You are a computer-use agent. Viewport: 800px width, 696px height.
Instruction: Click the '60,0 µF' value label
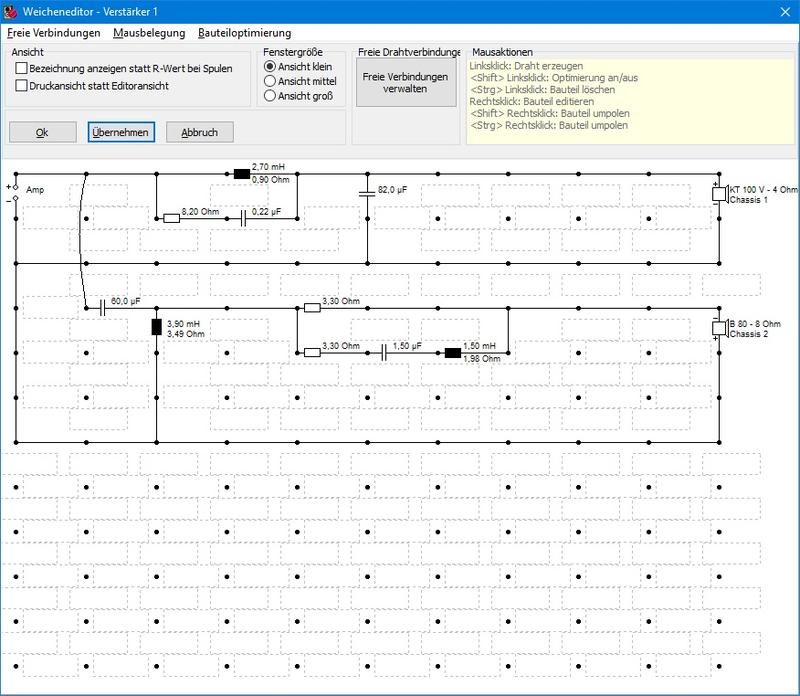click(x=126, y=301)
